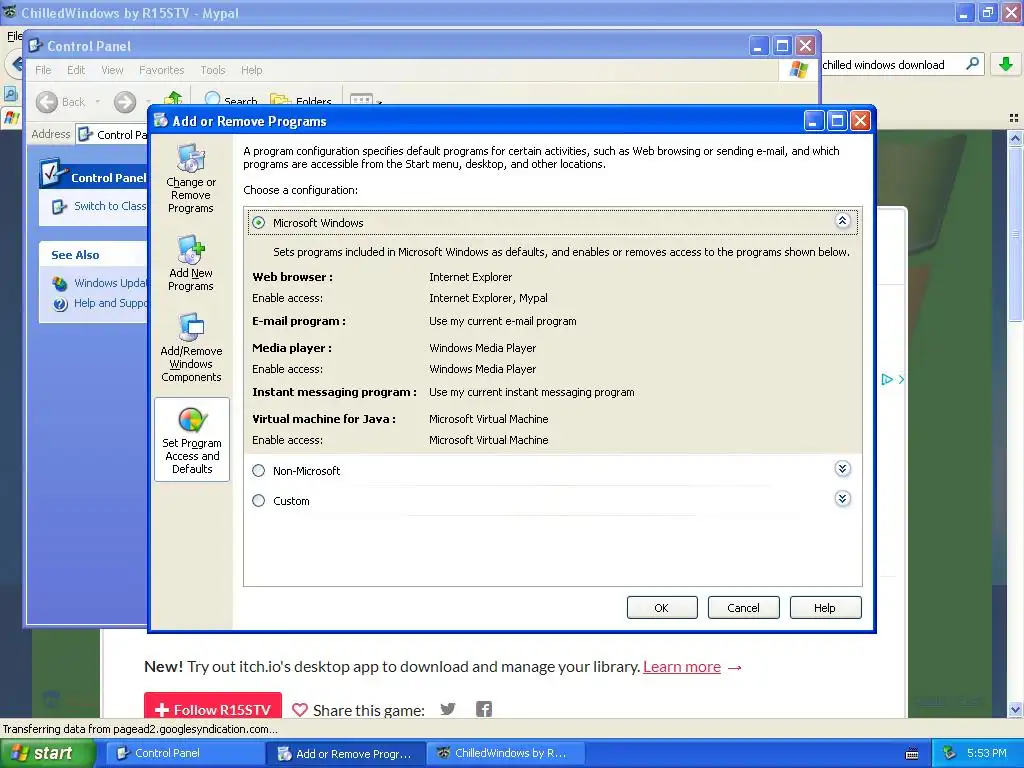Switch to ChilledWindows taskbar button
Screen dimensions: 1024x768
point(505,753)
